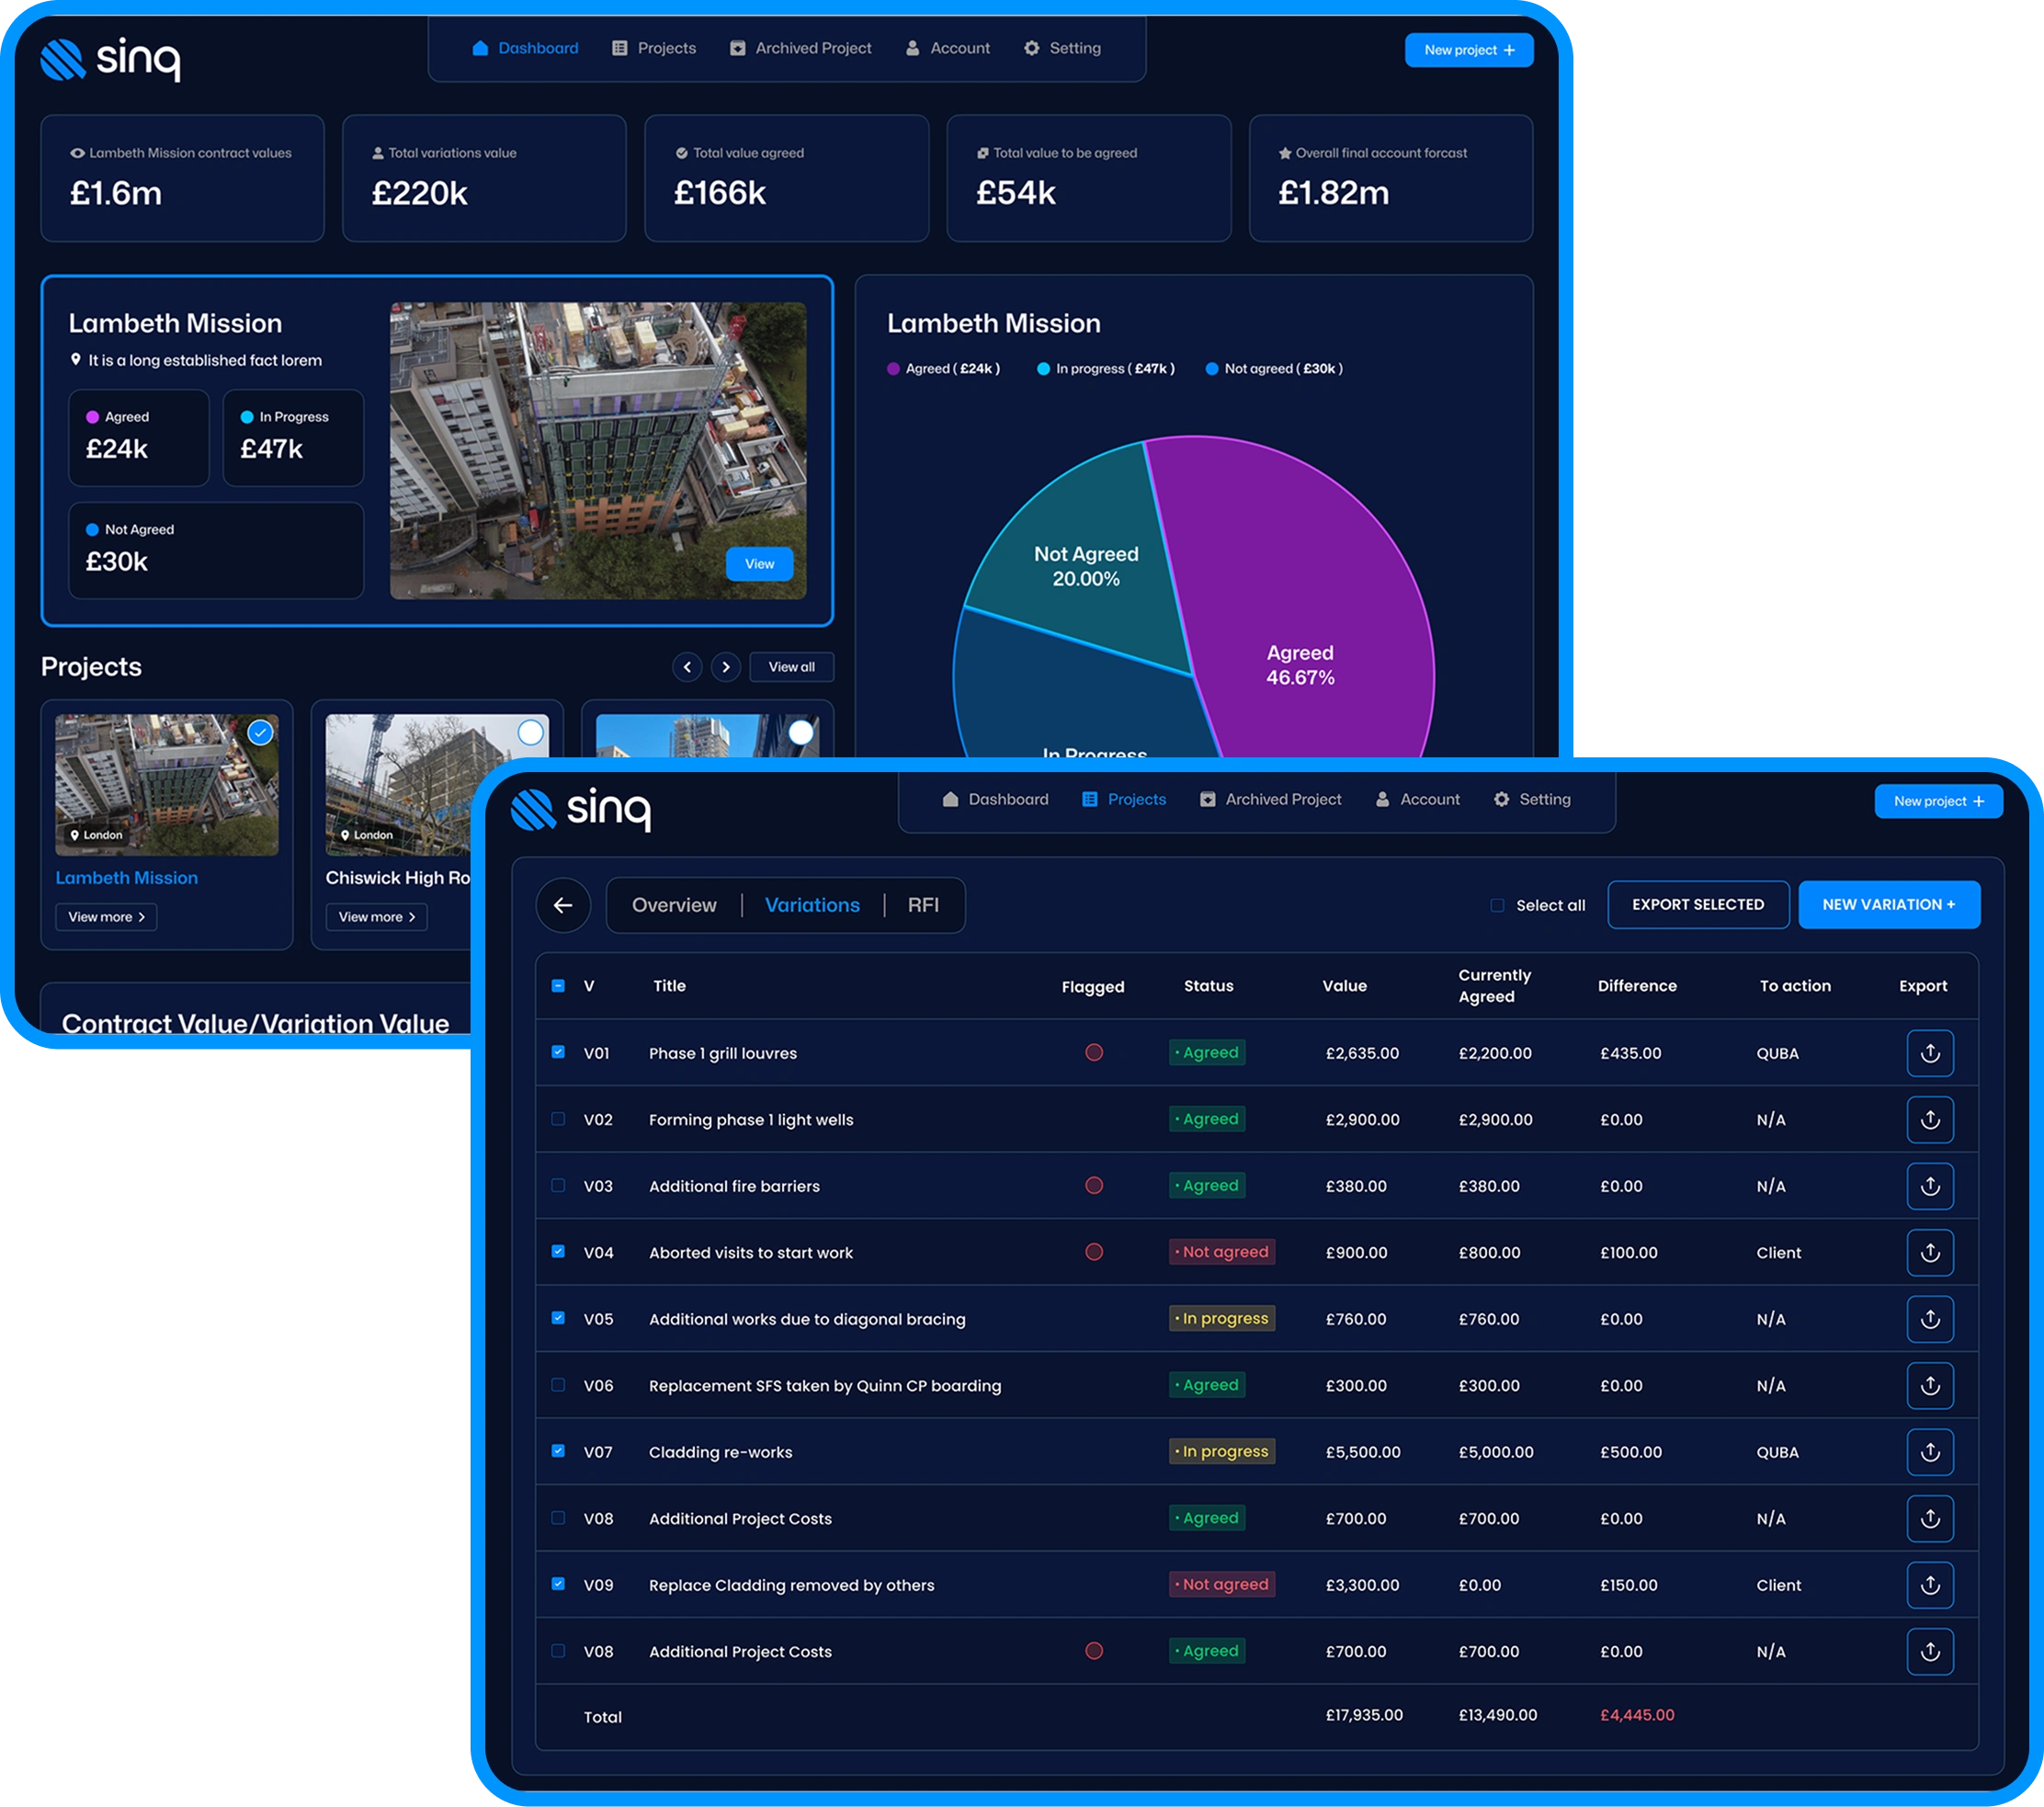Export row V01 Phase 1 grill louvres
The image size is (2044, 1807).
(1930, 1053)
